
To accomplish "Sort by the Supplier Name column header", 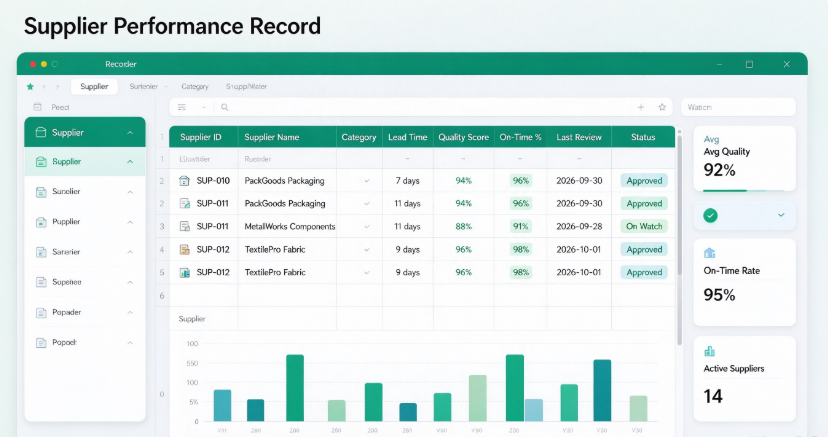I will 287,137.
